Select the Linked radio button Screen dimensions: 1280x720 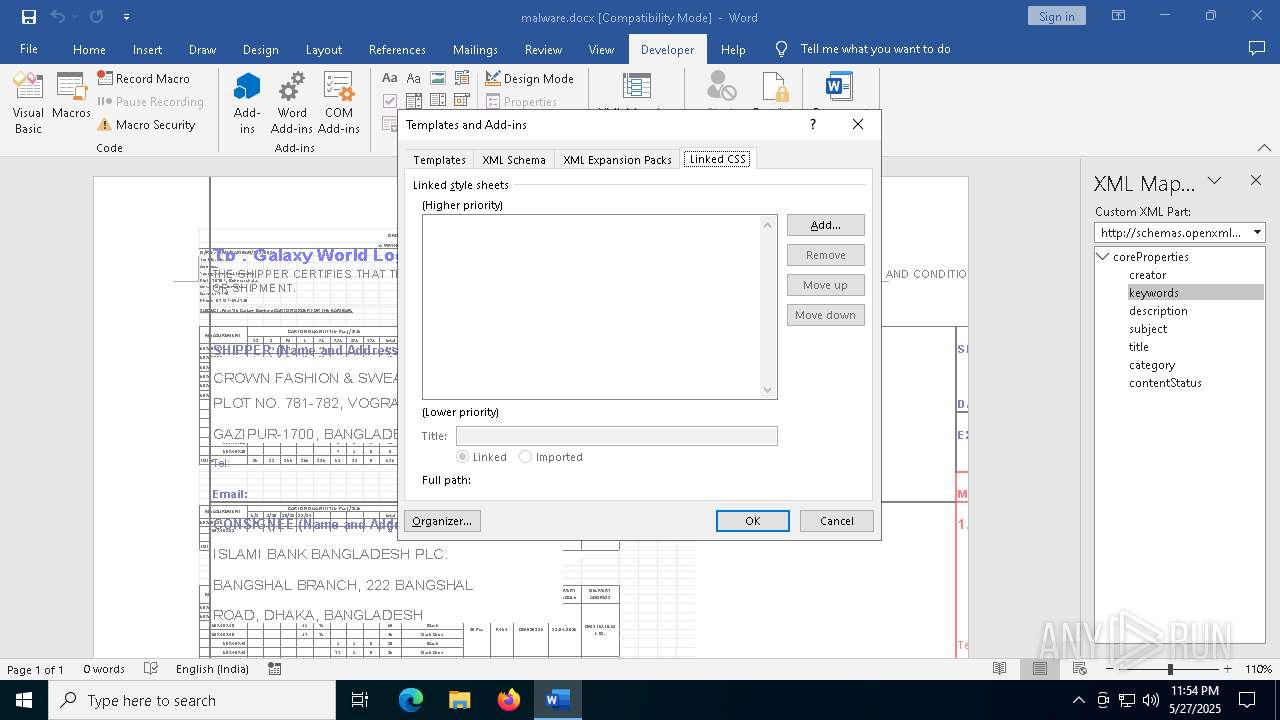pos(463,457)
